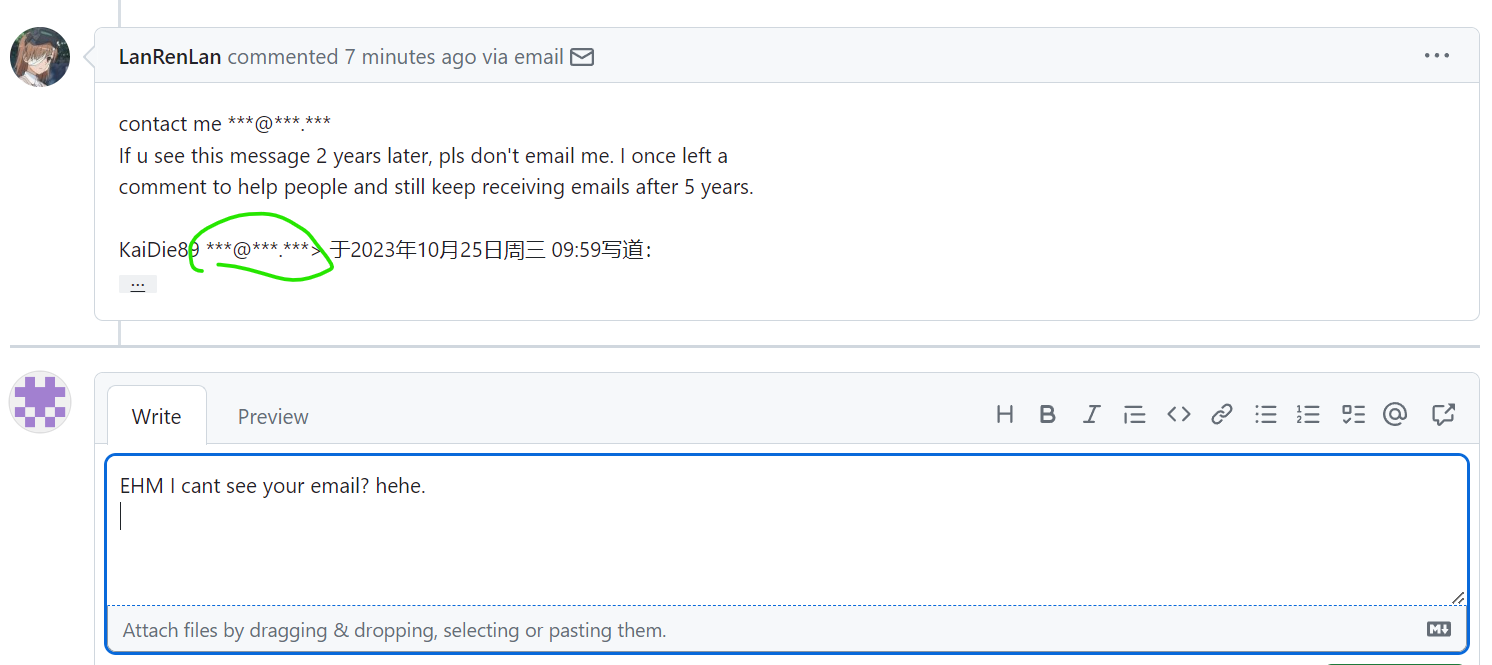Screen dimensions: 1492x665
Task: Toggle bold formatting
Action: 1047,414
